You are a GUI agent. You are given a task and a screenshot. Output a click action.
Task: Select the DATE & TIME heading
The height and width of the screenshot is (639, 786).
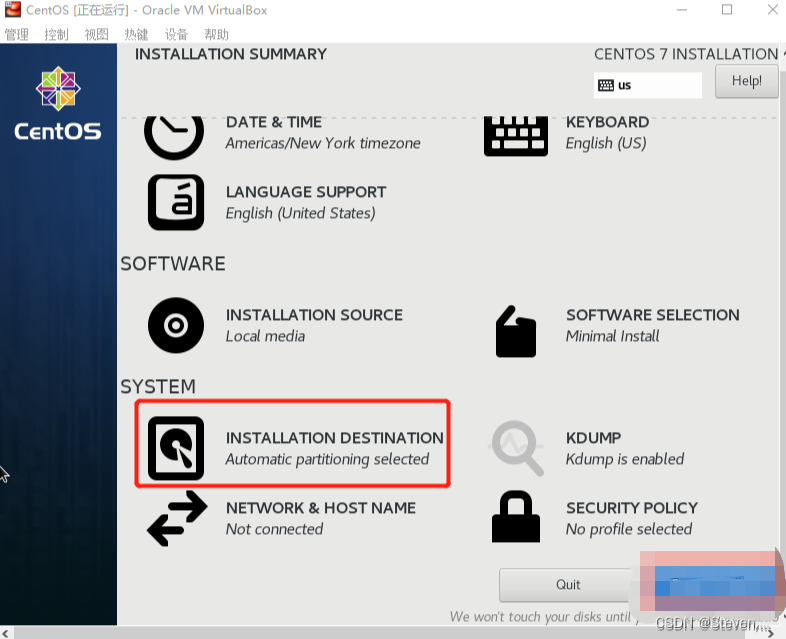coord(274,122)
